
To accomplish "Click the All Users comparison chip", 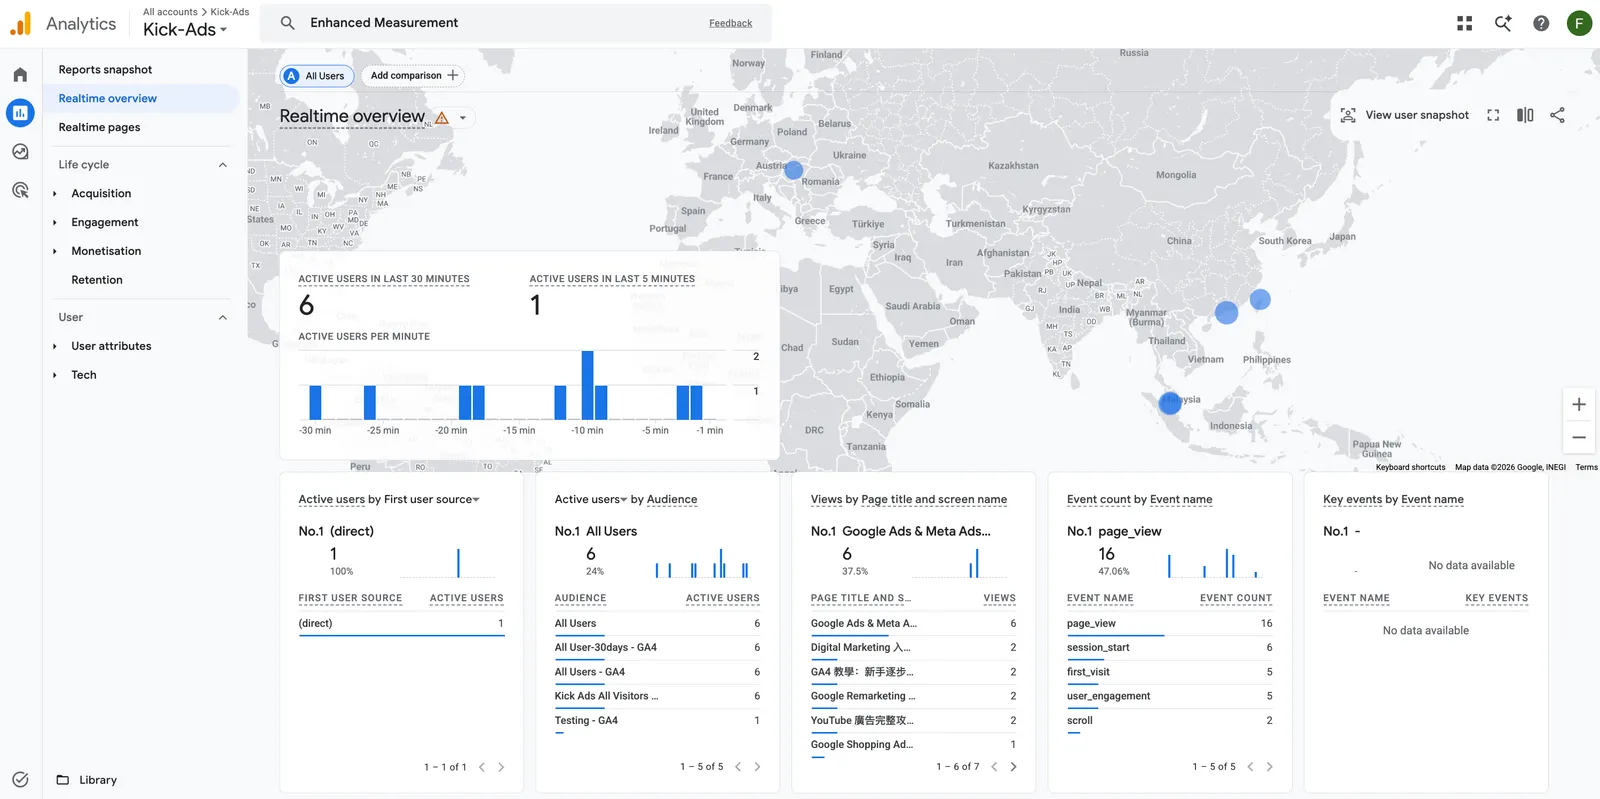I will 316,76.
